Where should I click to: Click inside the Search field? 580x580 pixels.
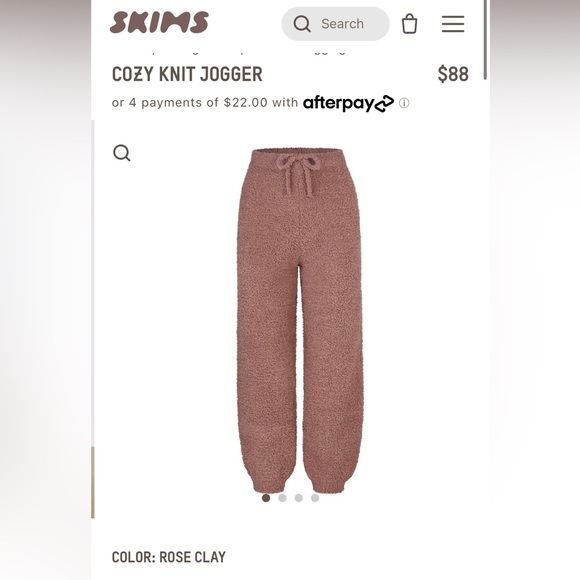(335, 24)
